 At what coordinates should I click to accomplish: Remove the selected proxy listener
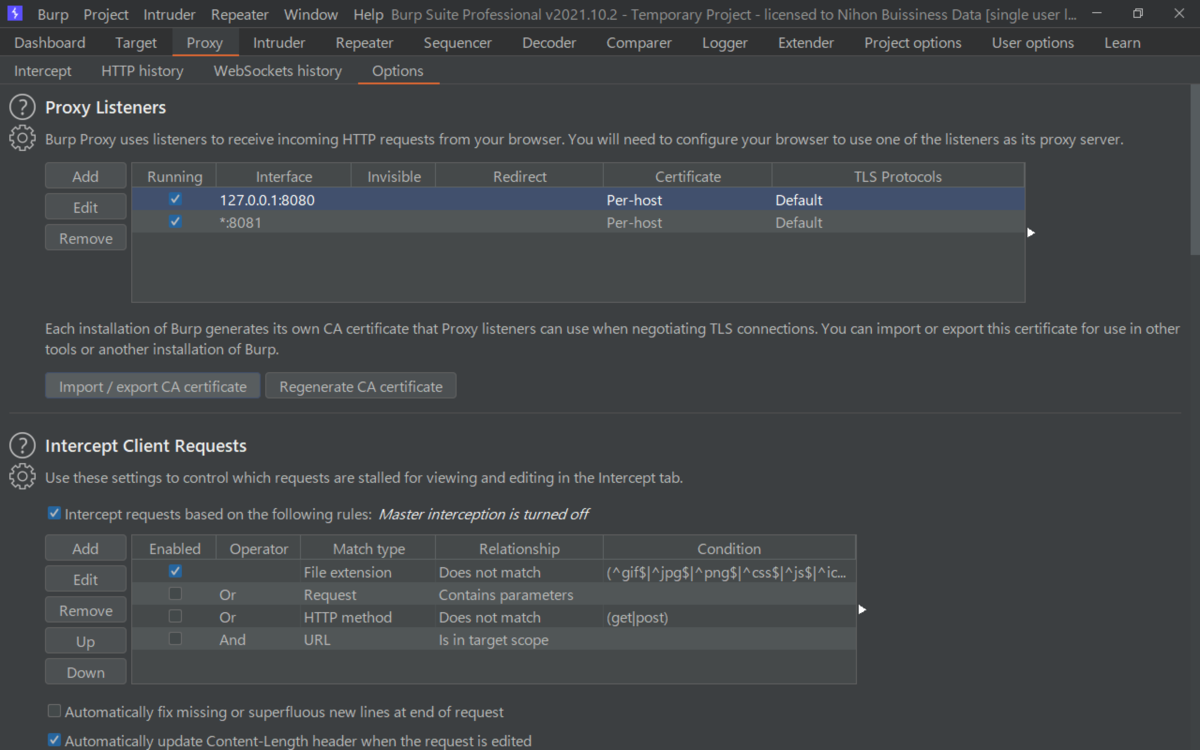click(x=86, y=238)
